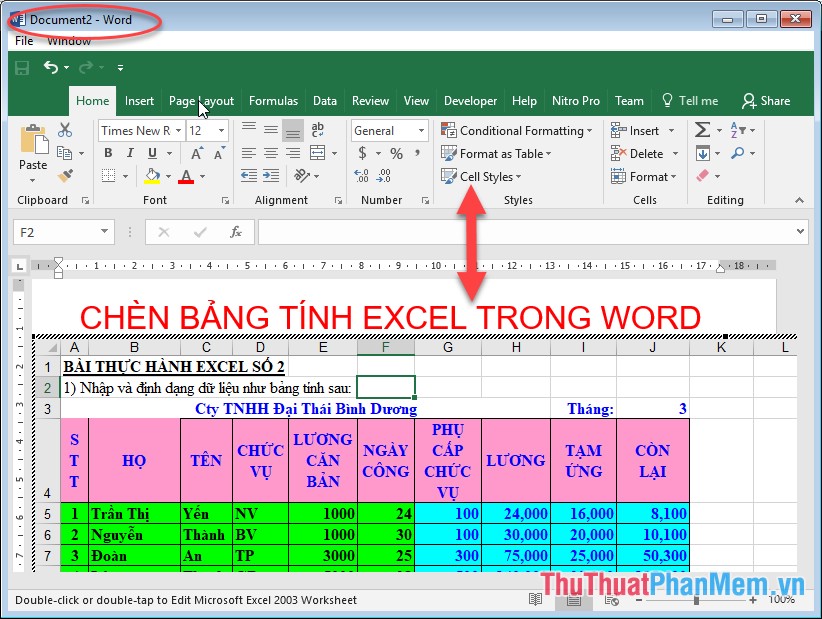Apply yellow fill color
The height and width of the screenshot is (619, 822).
152,176
